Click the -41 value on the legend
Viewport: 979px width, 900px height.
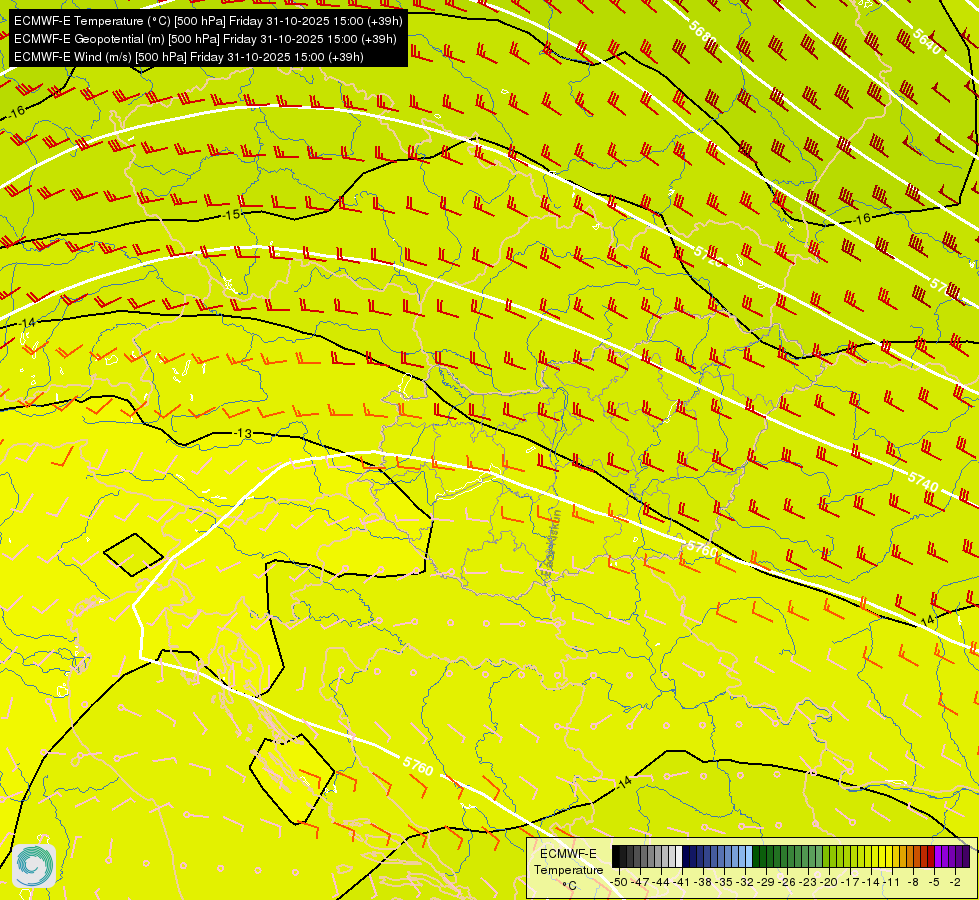682,882
